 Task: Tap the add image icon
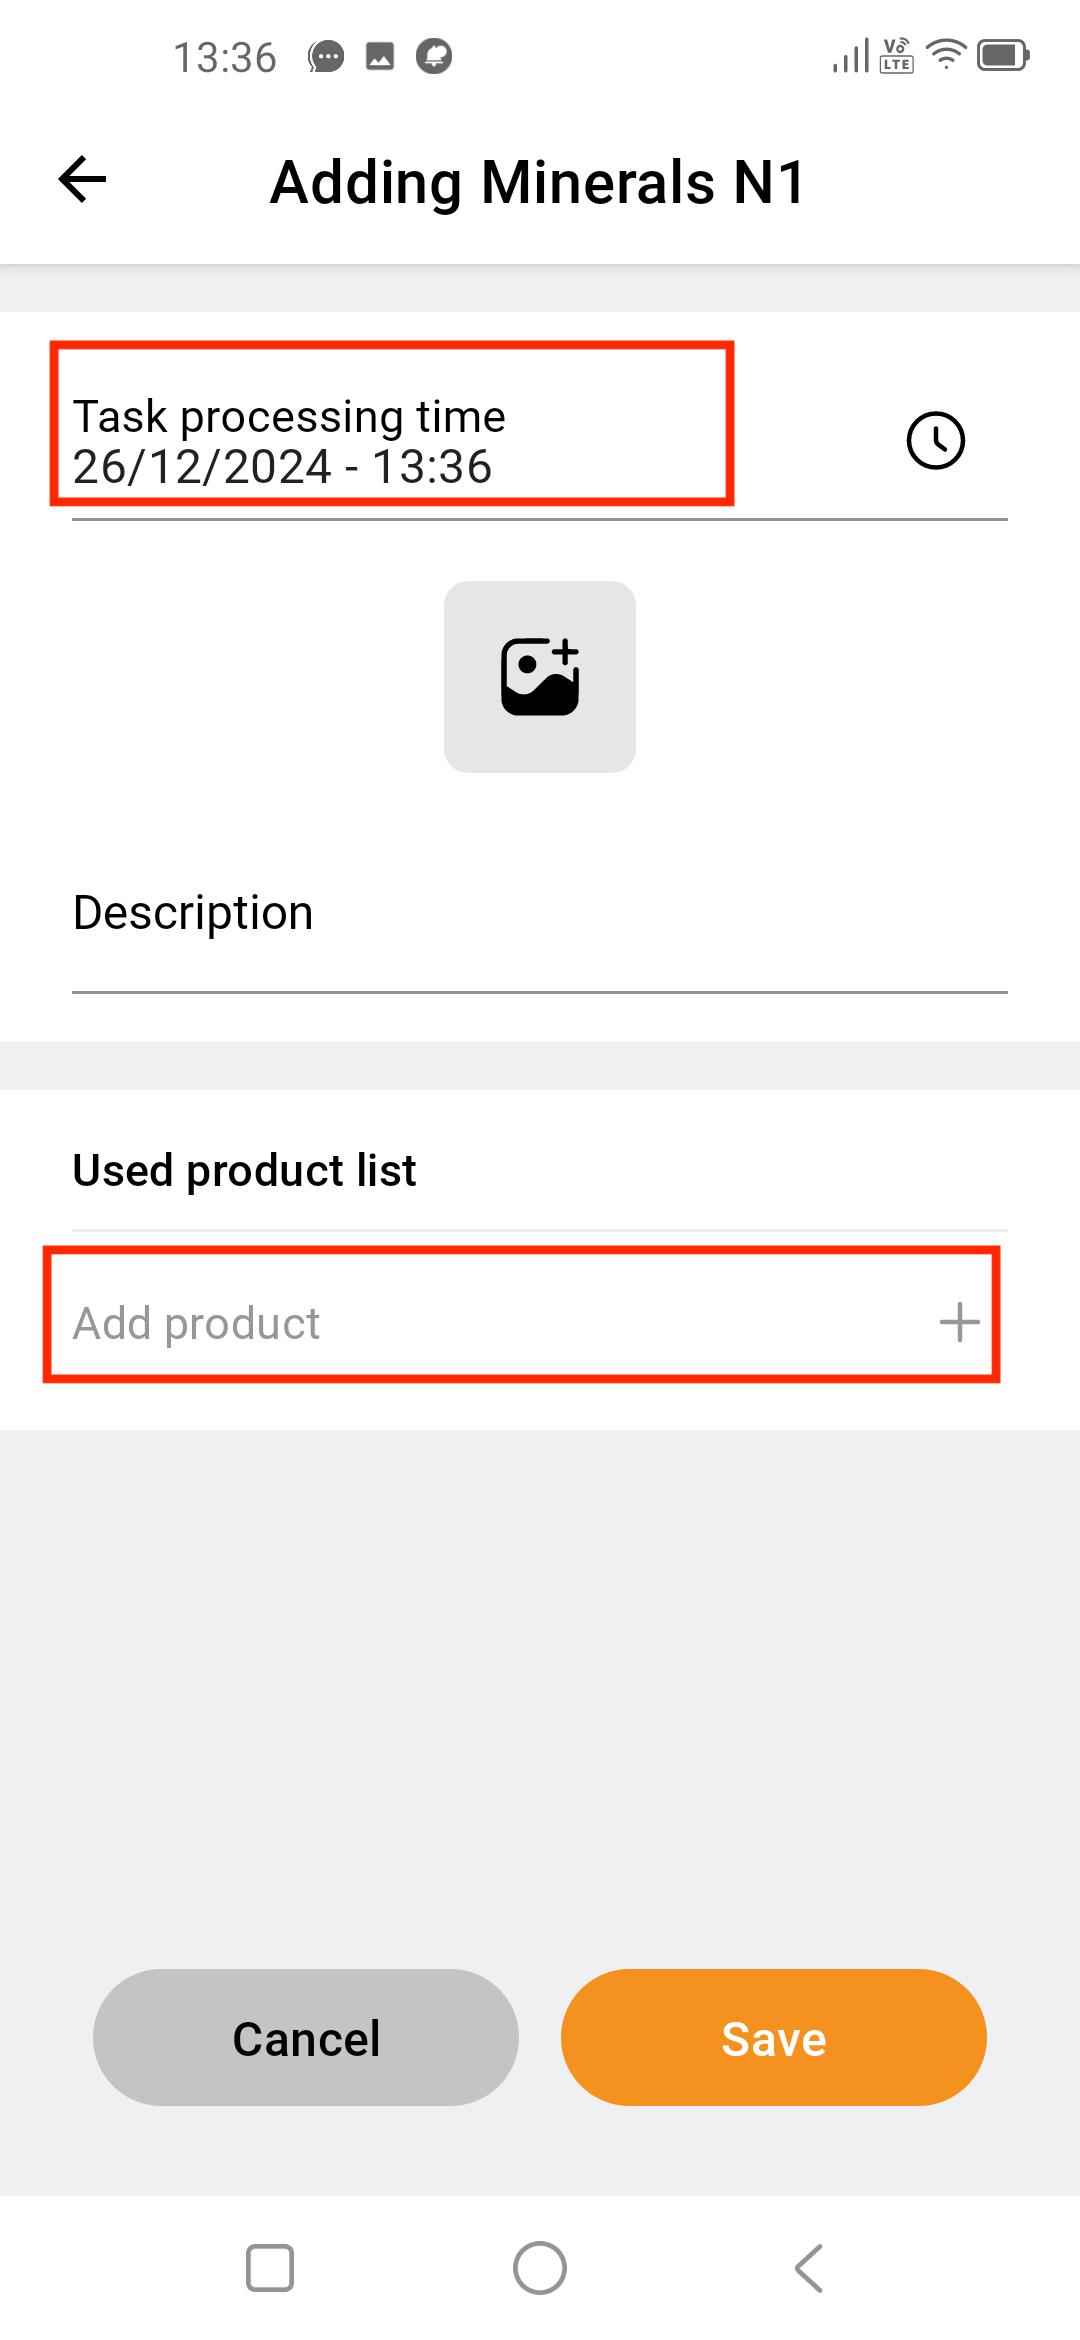tap(540, 677)
